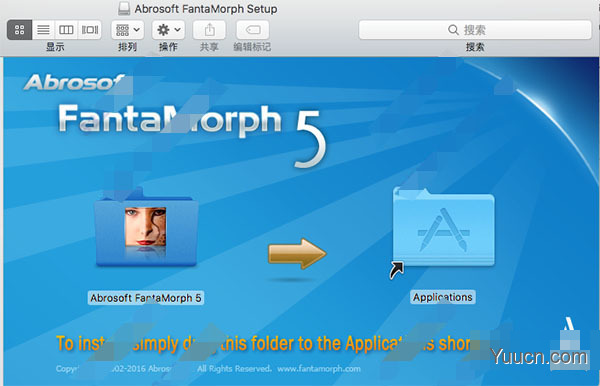Select the Abrosoft FantaMorph 5 folder icon
The image size is (600, 386).
click(146, 228)
